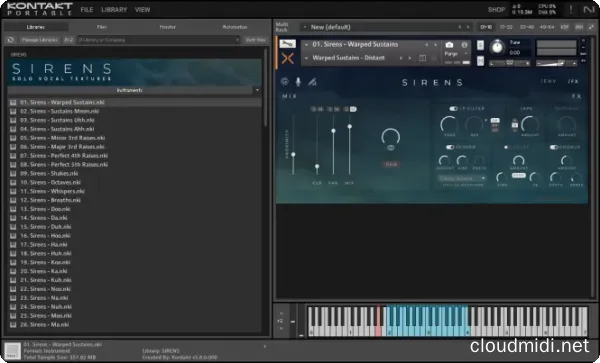
Task: Select 02. Sirens - Sustains Mmm.nki
Action: [134, 111]
